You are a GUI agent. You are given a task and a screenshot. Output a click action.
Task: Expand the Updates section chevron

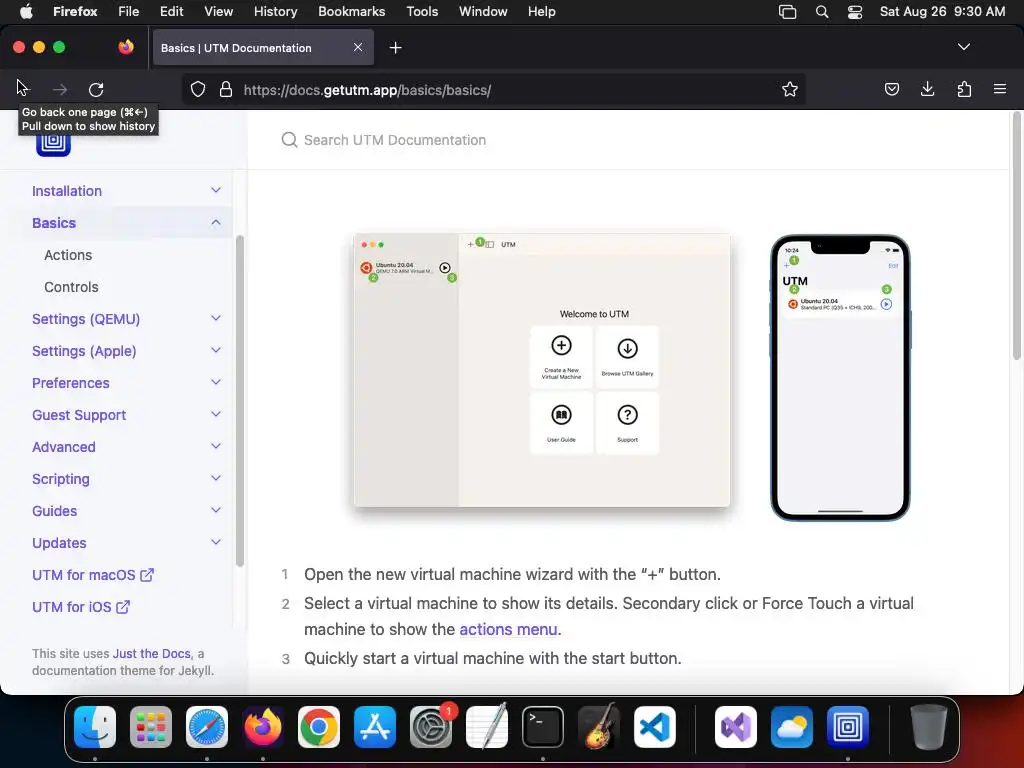[216, 542]
